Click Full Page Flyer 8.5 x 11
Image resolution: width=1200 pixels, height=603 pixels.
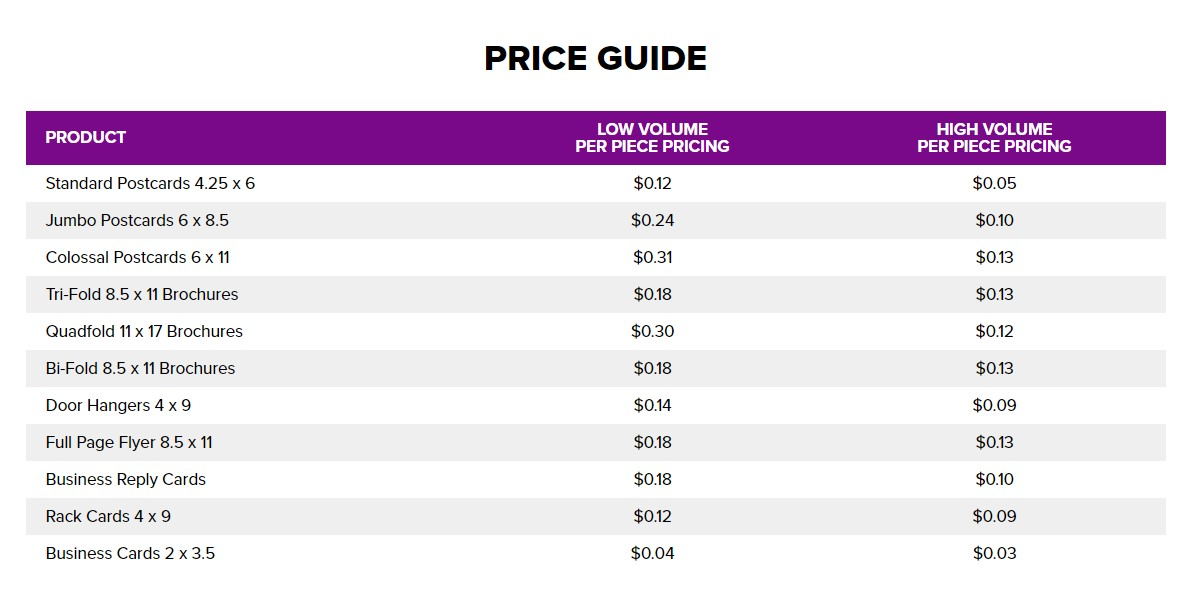tap(129, 443)
